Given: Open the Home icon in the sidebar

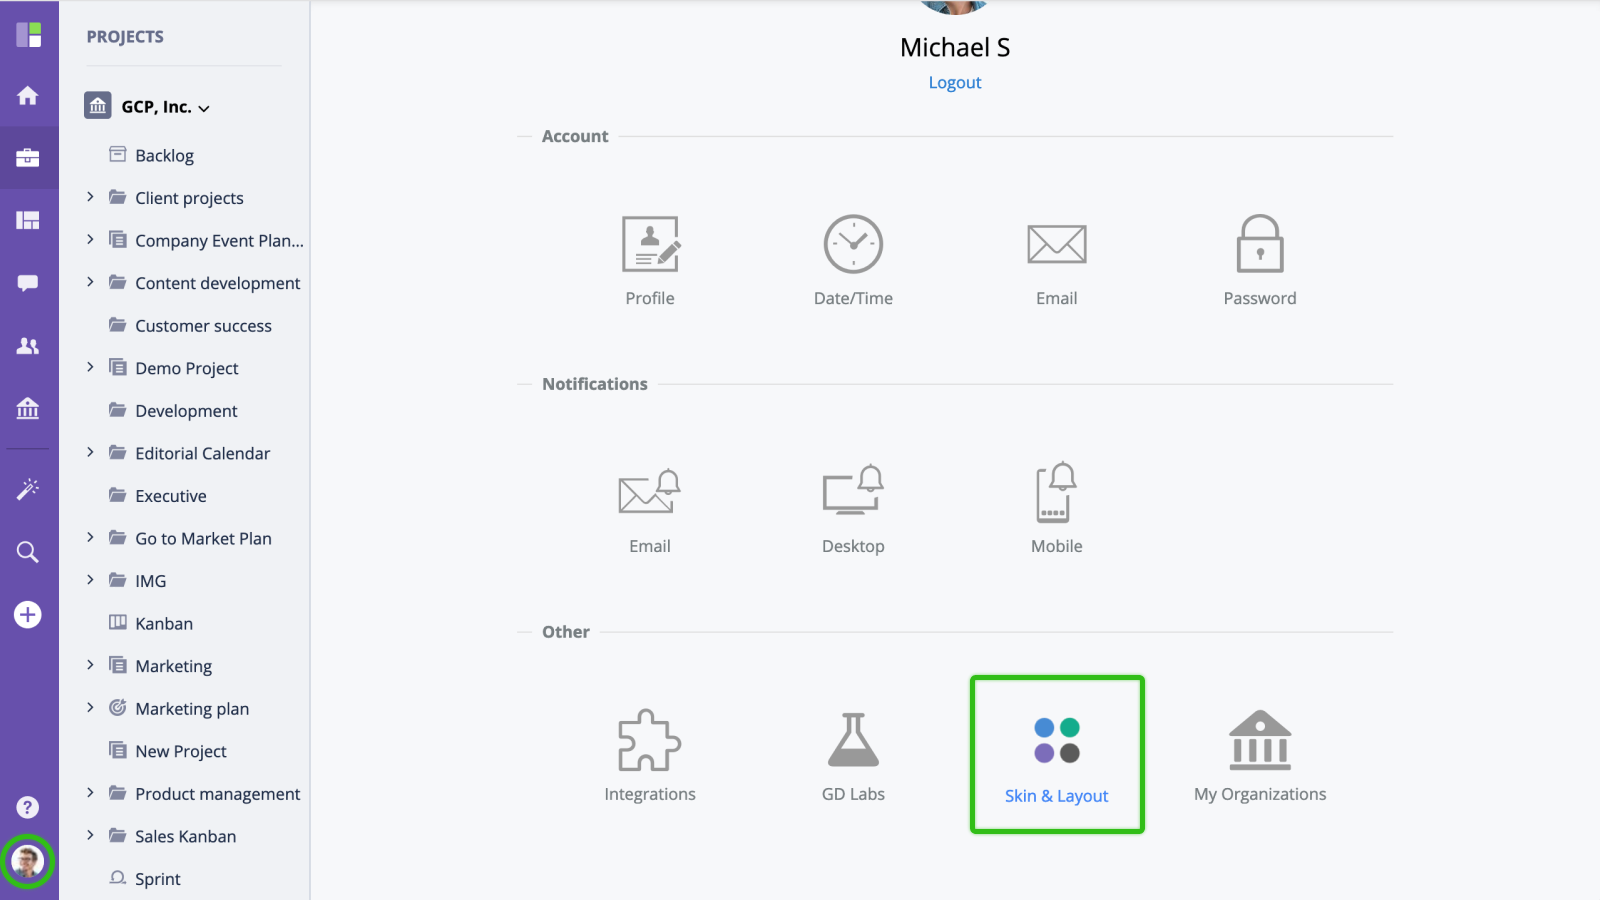Looking at the screenshot, I should (28, 96).
